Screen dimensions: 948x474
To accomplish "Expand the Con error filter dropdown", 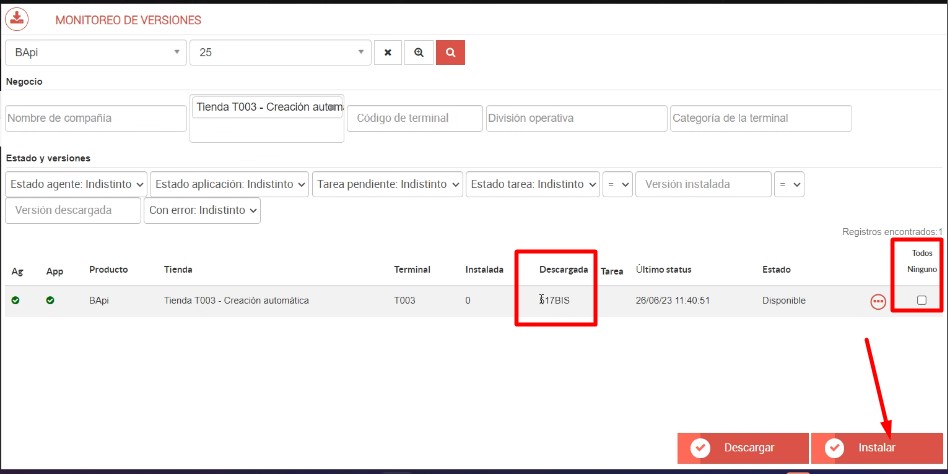I will coord(203,211).
